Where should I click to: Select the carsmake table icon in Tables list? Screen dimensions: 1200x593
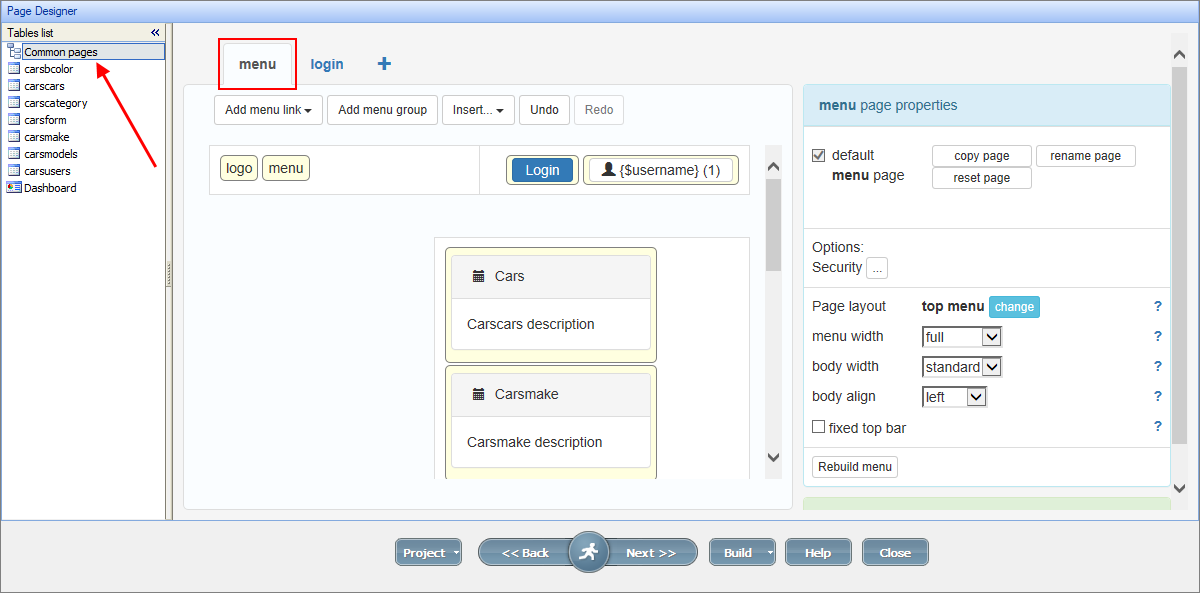[14, 136]
